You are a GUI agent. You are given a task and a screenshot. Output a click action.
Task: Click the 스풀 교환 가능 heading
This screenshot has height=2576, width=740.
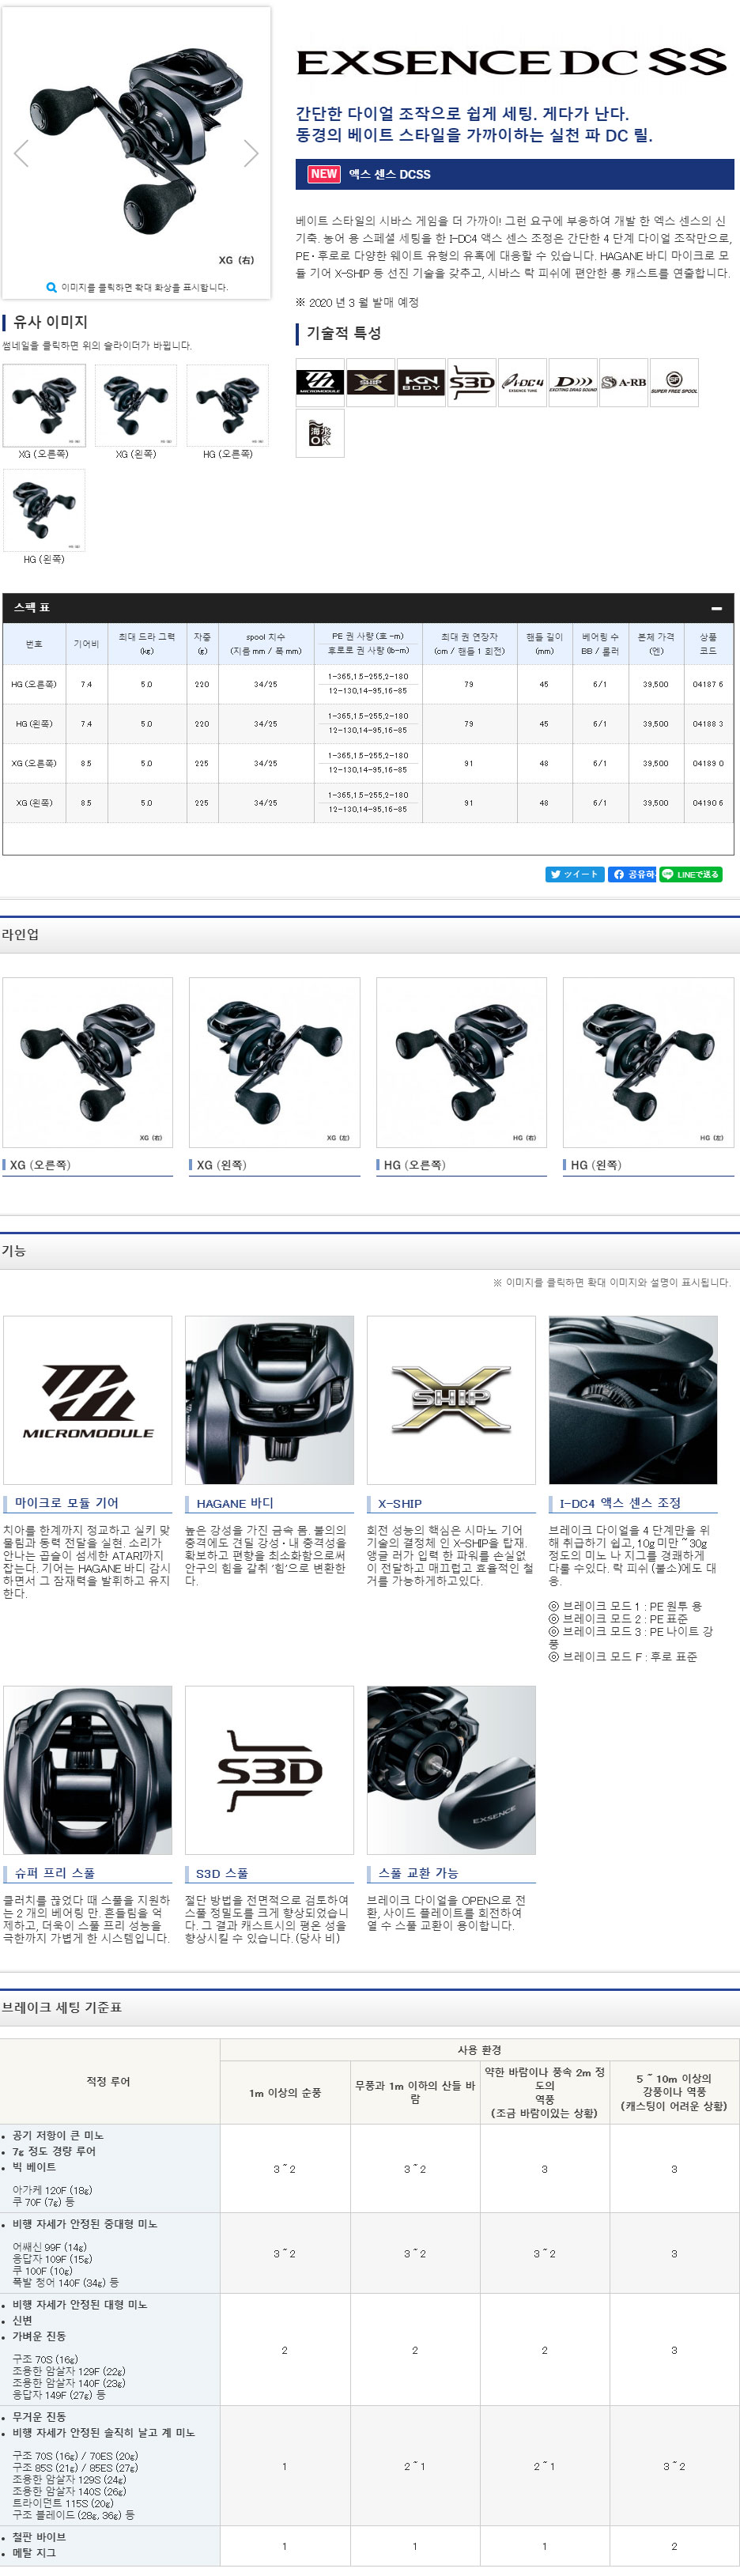point(418,1873)
